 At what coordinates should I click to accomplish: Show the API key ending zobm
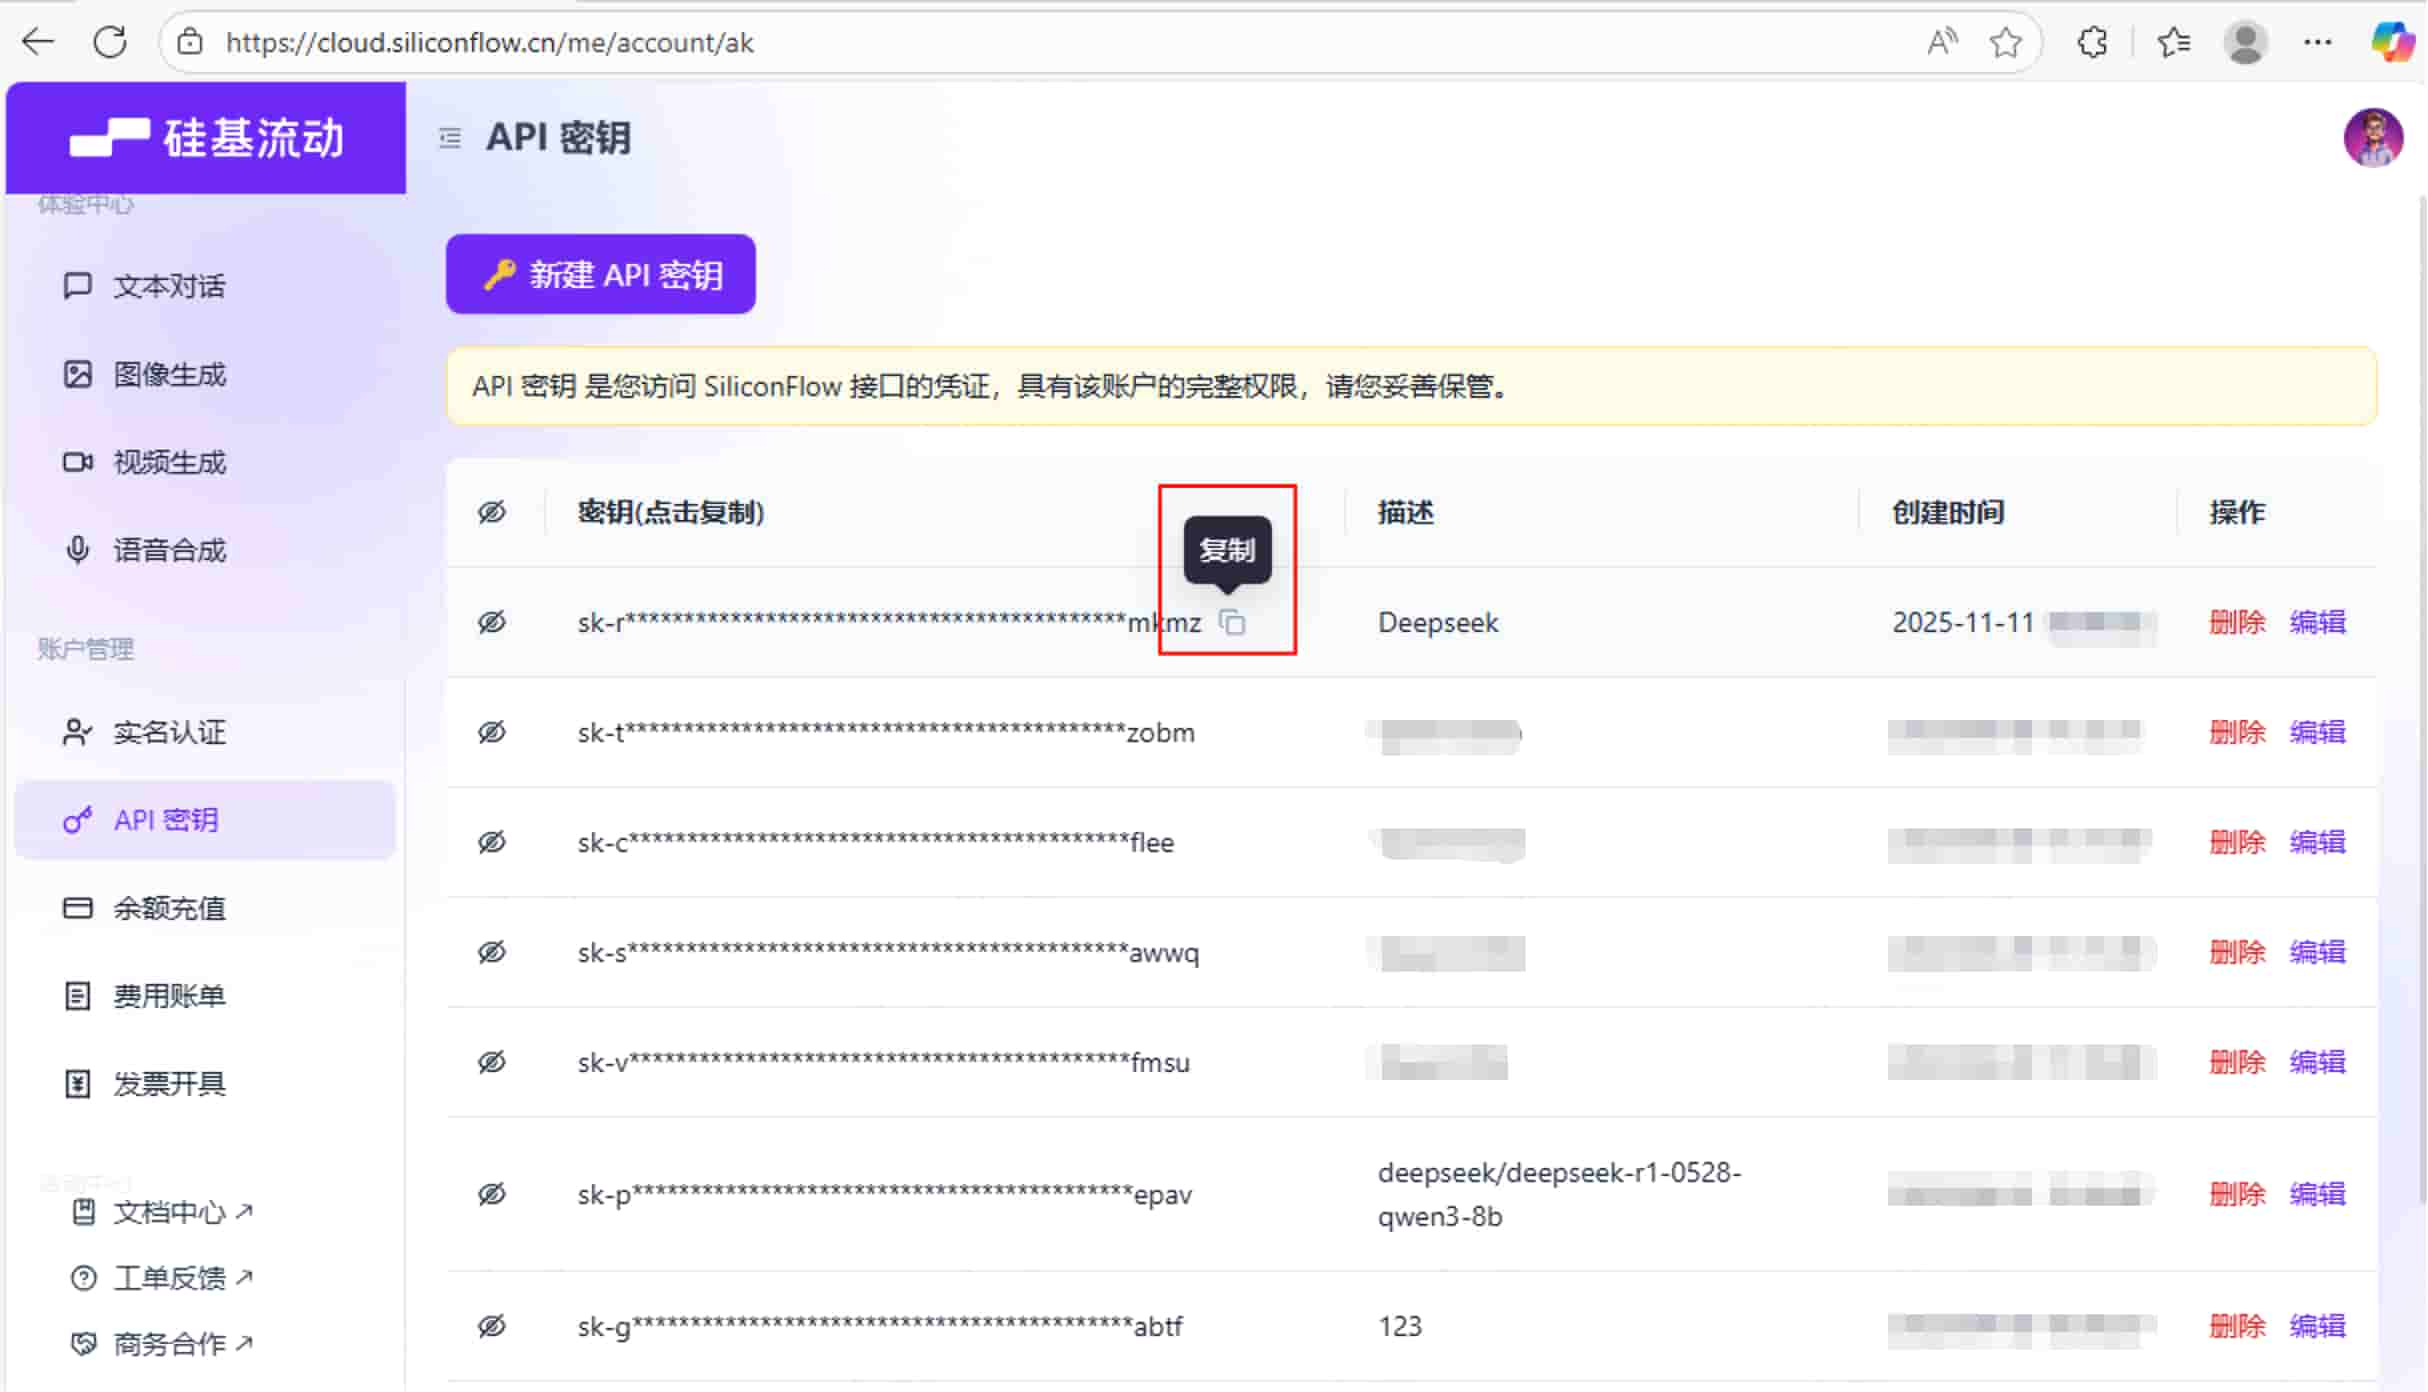tap(492, 731)
